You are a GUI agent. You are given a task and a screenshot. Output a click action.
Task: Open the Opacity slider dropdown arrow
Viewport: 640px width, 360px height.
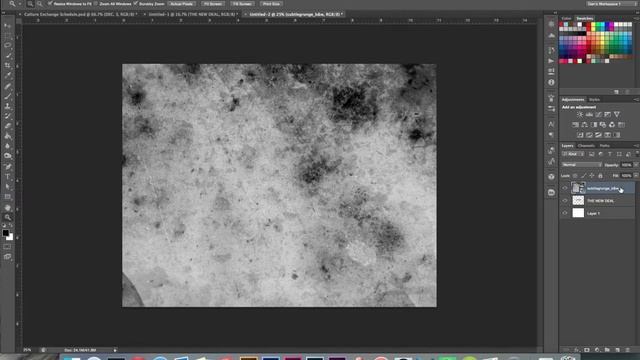[636, 165]
